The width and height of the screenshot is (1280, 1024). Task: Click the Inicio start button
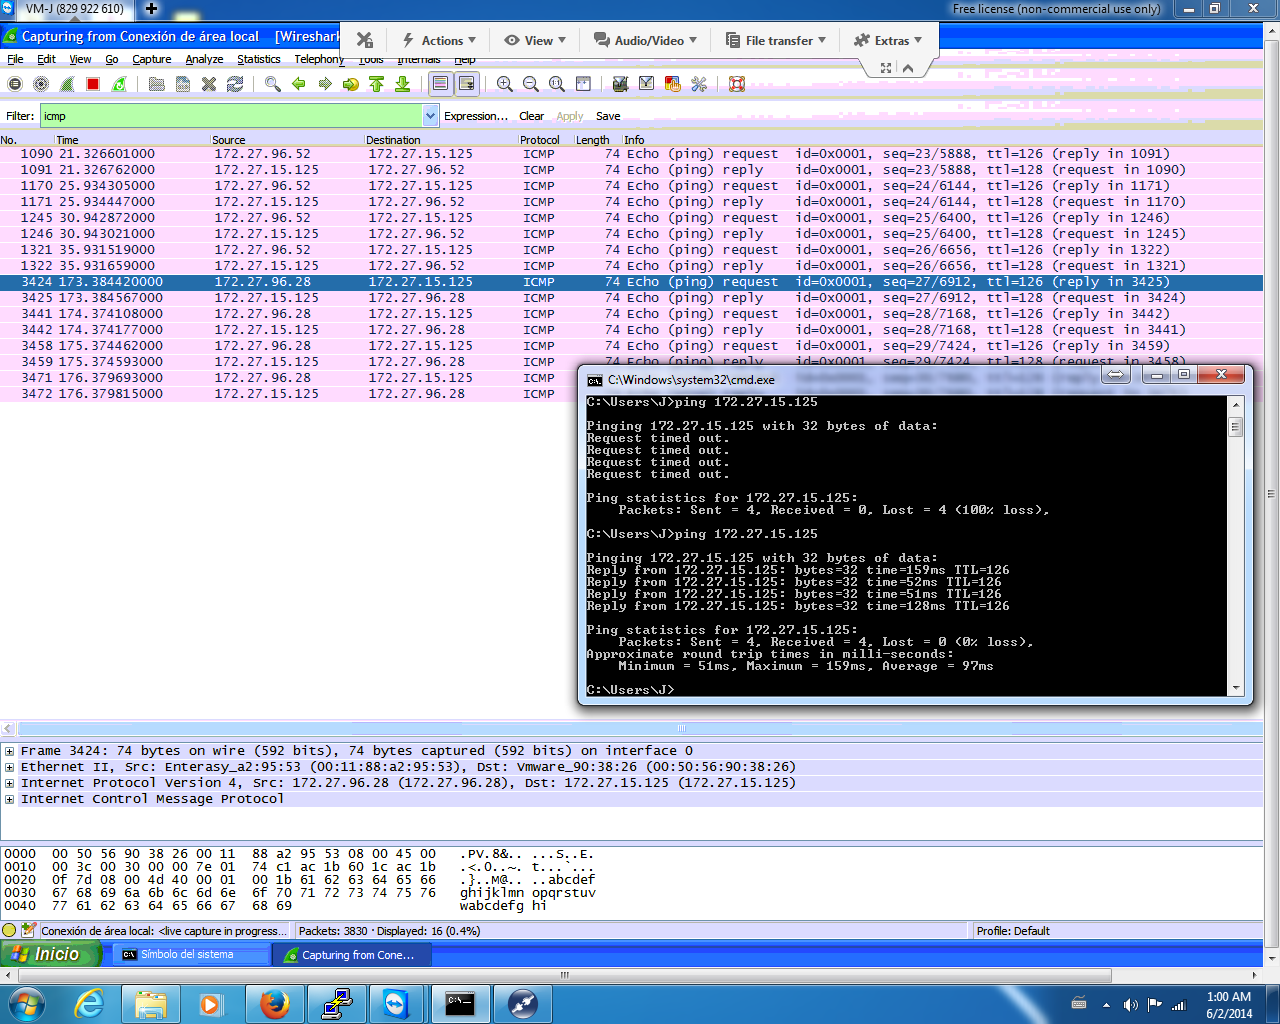pyautogui.click(x=50, y=954)
